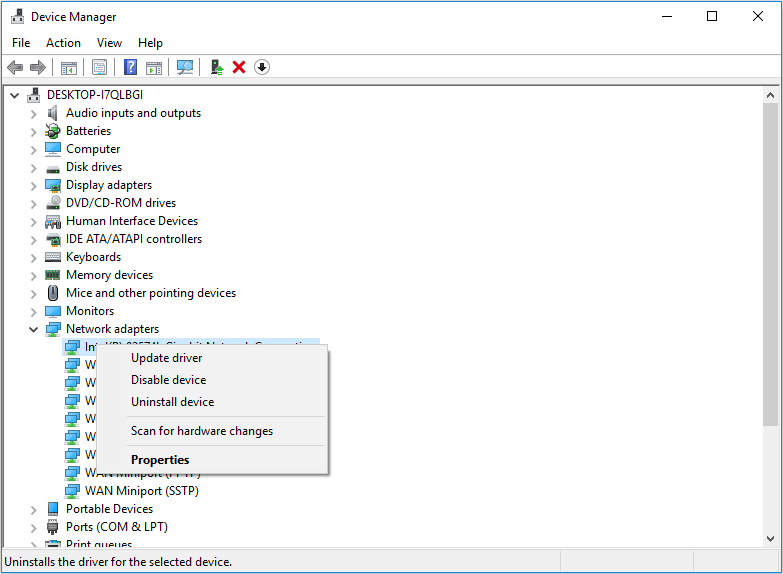Viewport: 783px width, 574px height.
Task: Choose Update driver from context menu
Action: point(213,358)
